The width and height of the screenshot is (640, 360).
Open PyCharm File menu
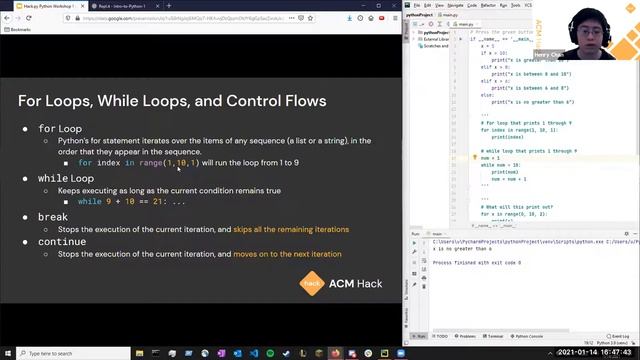[417, 5]
